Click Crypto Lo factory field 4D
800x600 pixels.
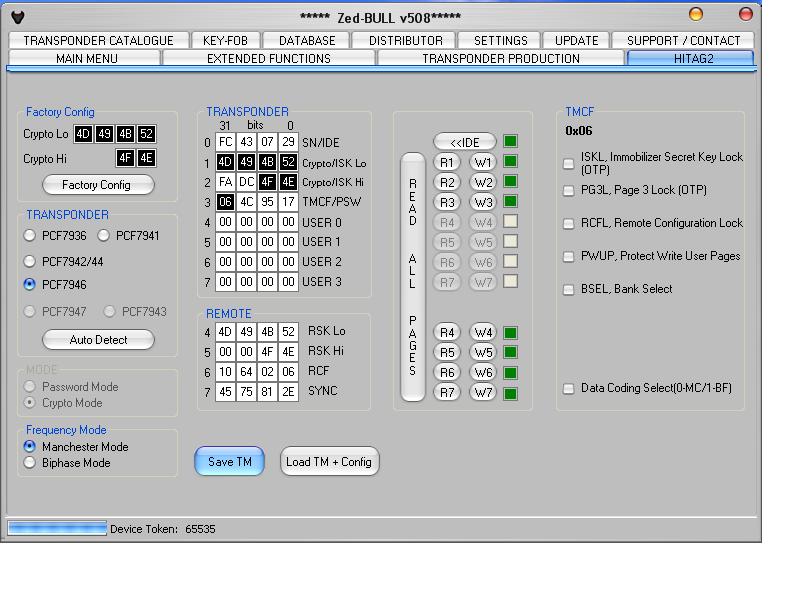83,134
